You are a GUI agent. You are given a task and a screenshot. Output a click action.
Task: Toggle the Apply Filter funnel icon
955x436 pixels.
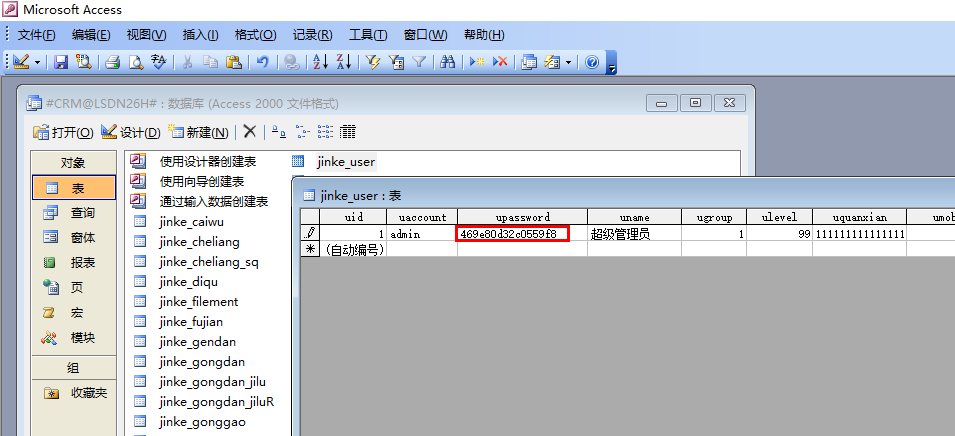click(419, 62)
